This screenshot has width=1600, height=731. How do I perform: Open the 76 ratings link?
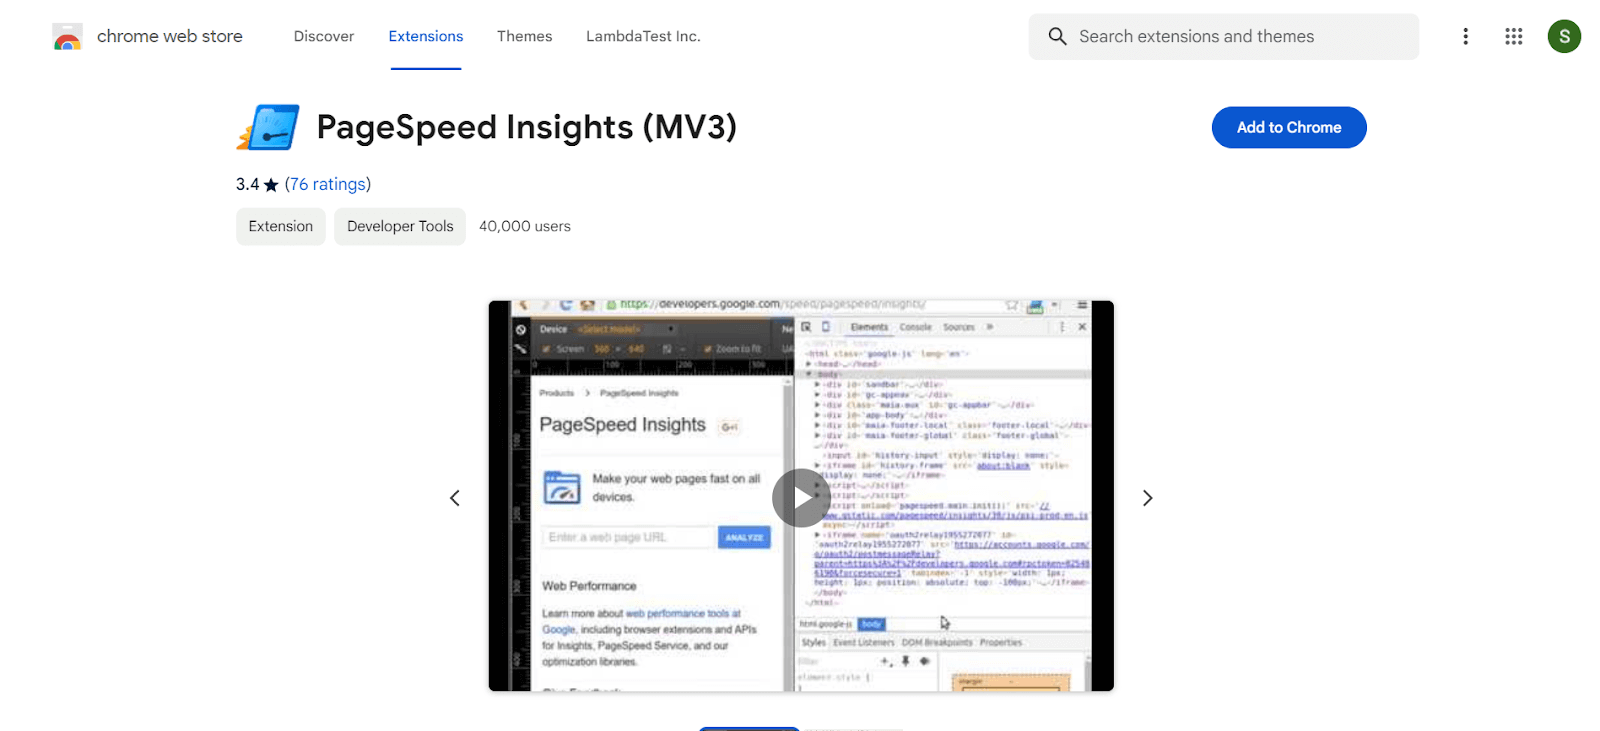328,184
